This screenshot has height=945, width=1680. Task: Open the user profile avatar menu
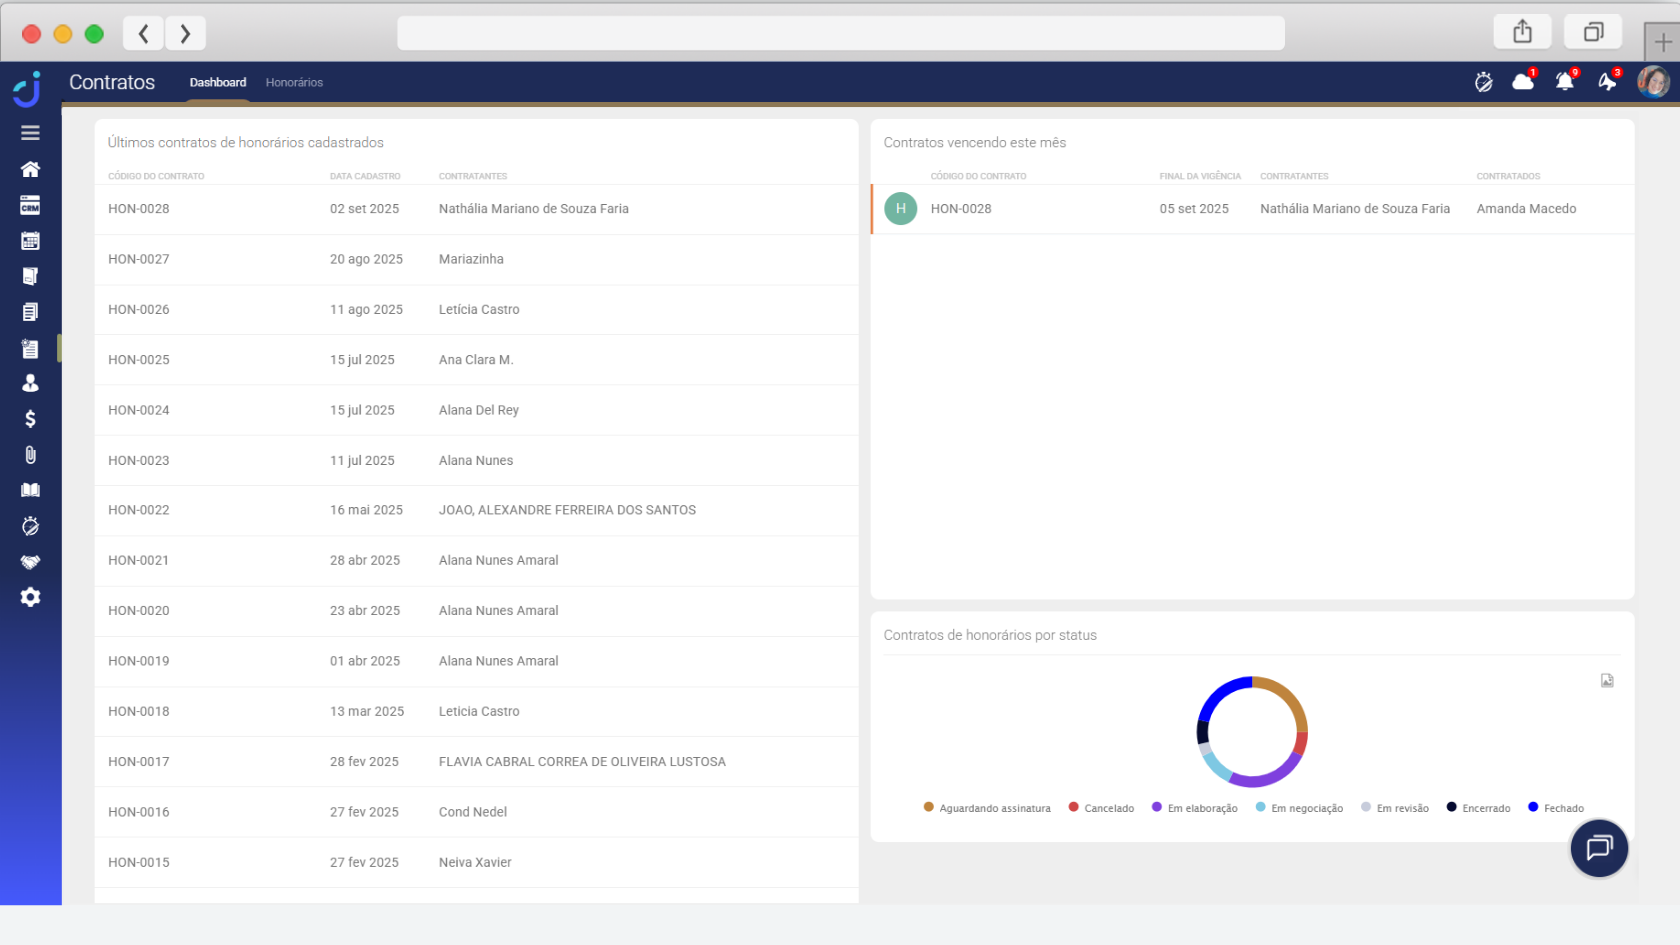[x=1653, y=82]
